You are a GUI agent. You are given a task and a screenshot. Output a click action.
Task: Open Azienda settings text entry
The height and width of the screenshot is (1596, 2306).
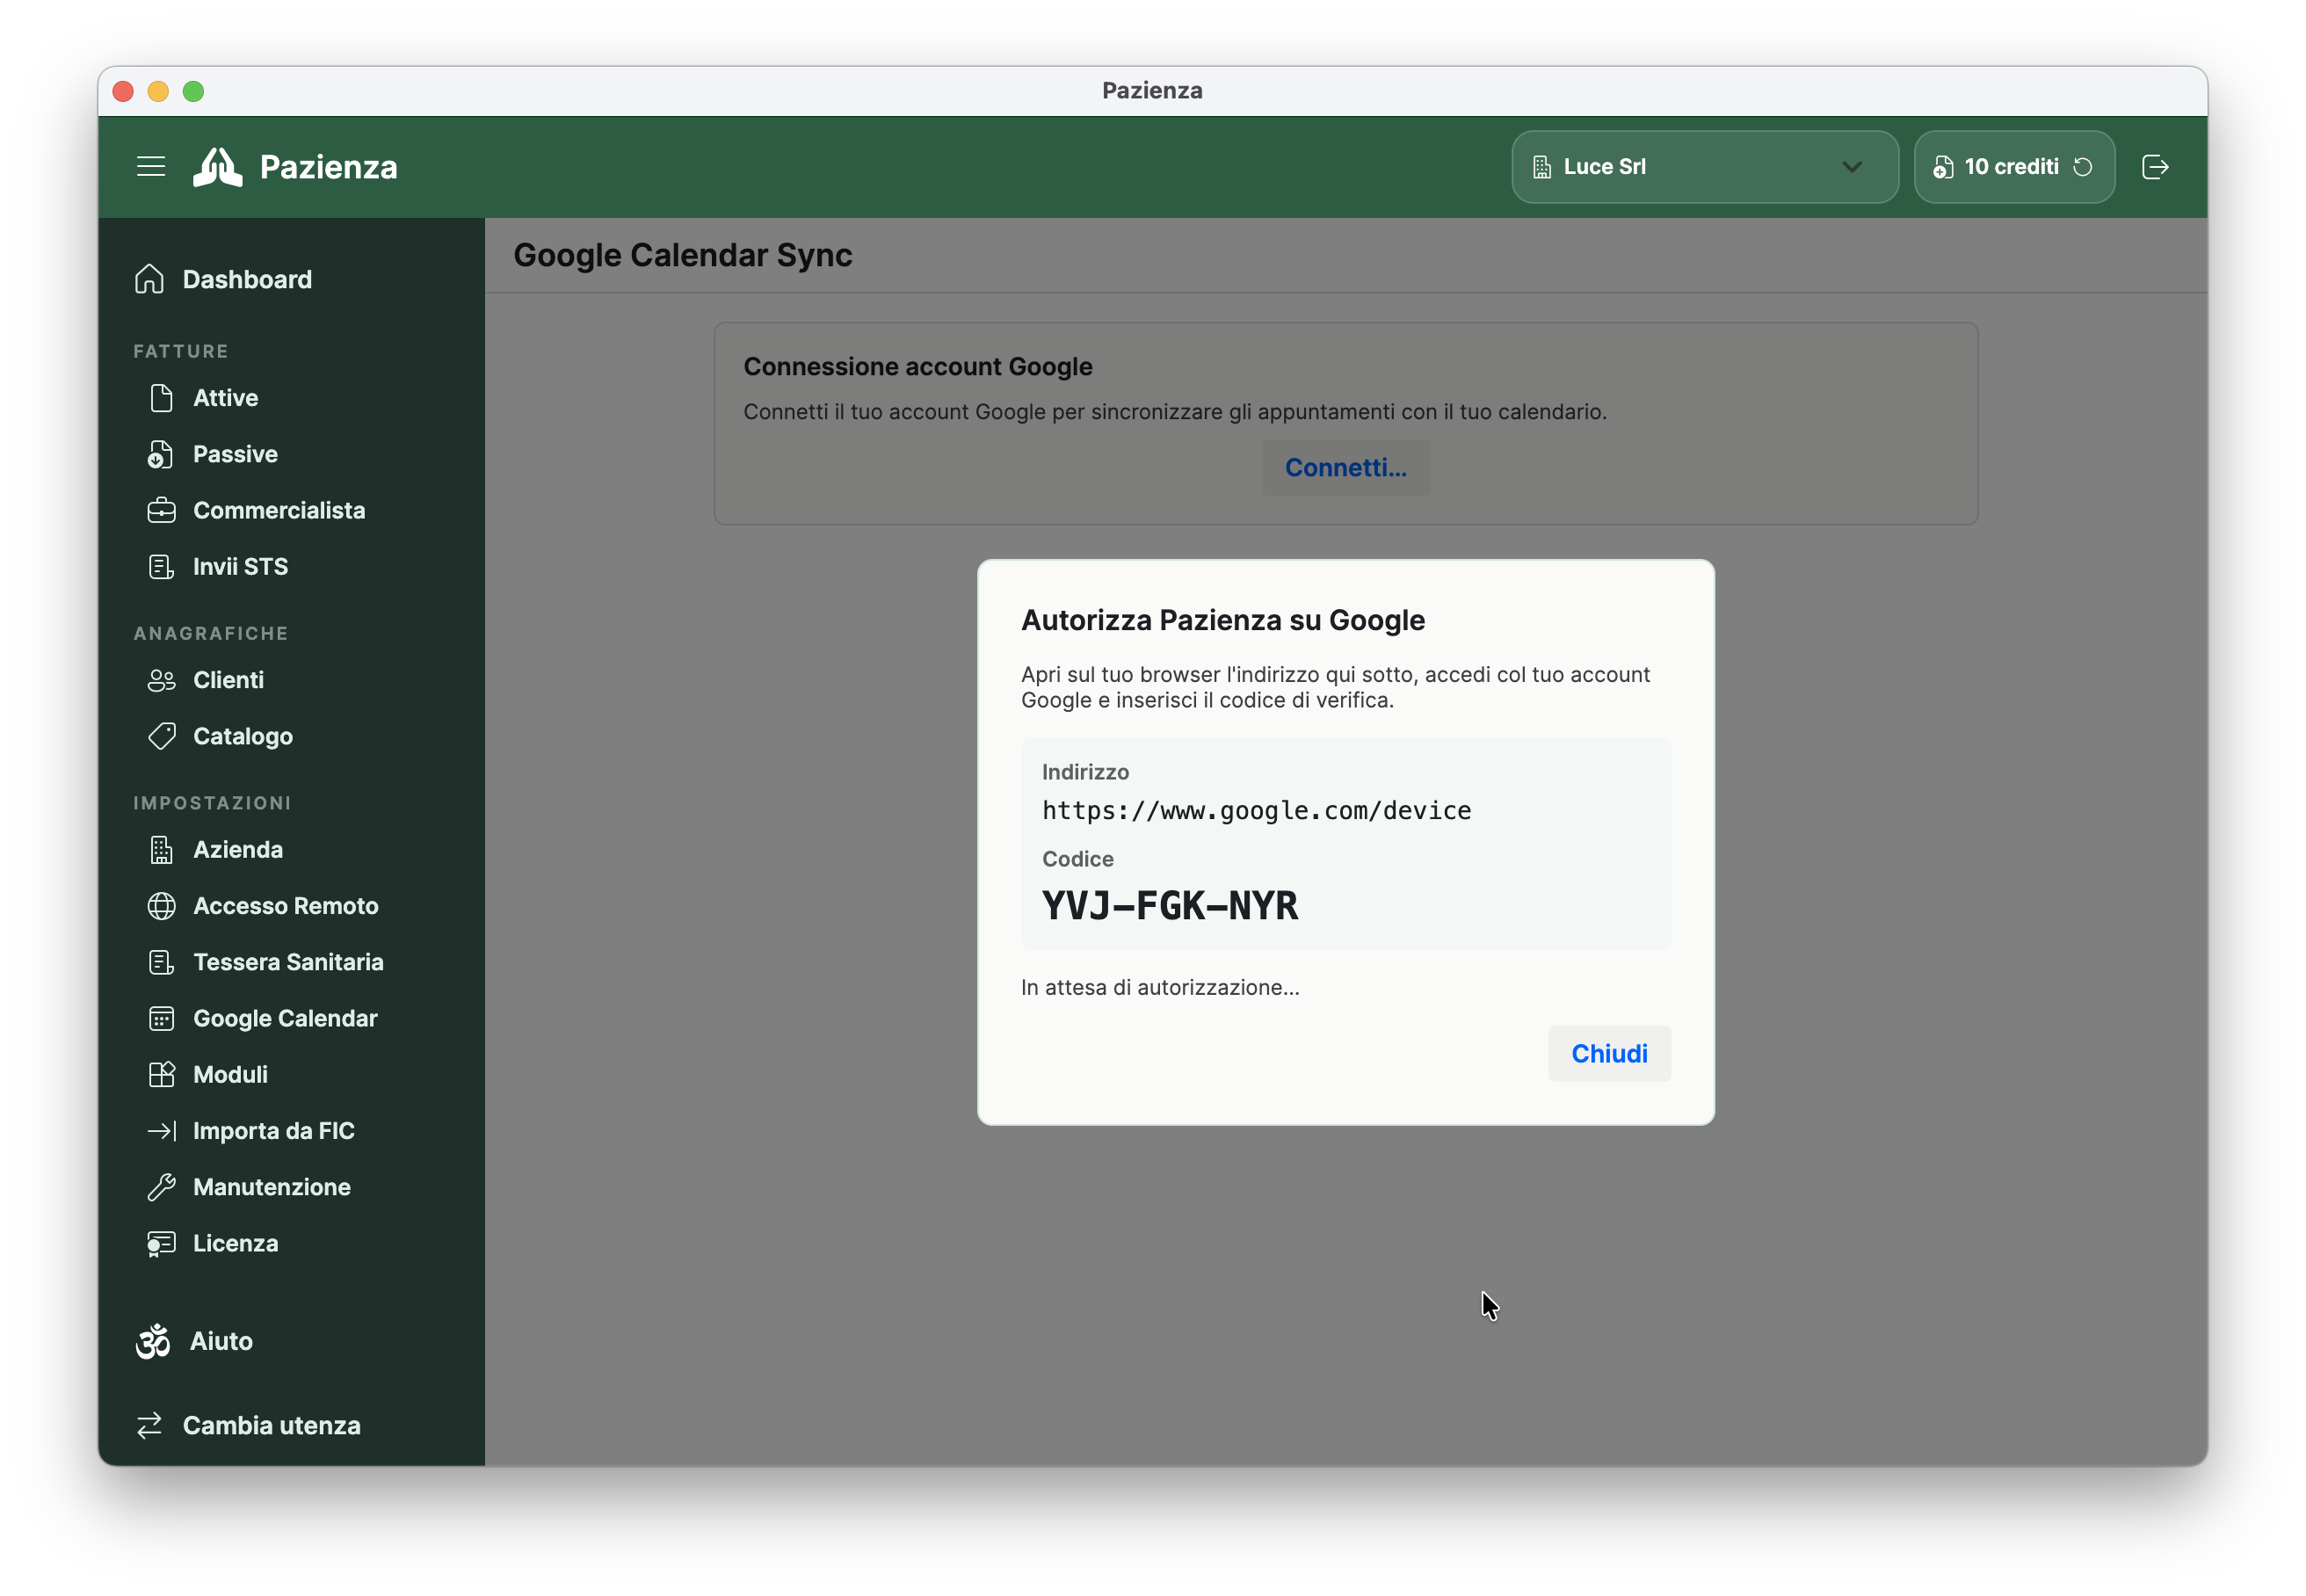pos(238,850)
